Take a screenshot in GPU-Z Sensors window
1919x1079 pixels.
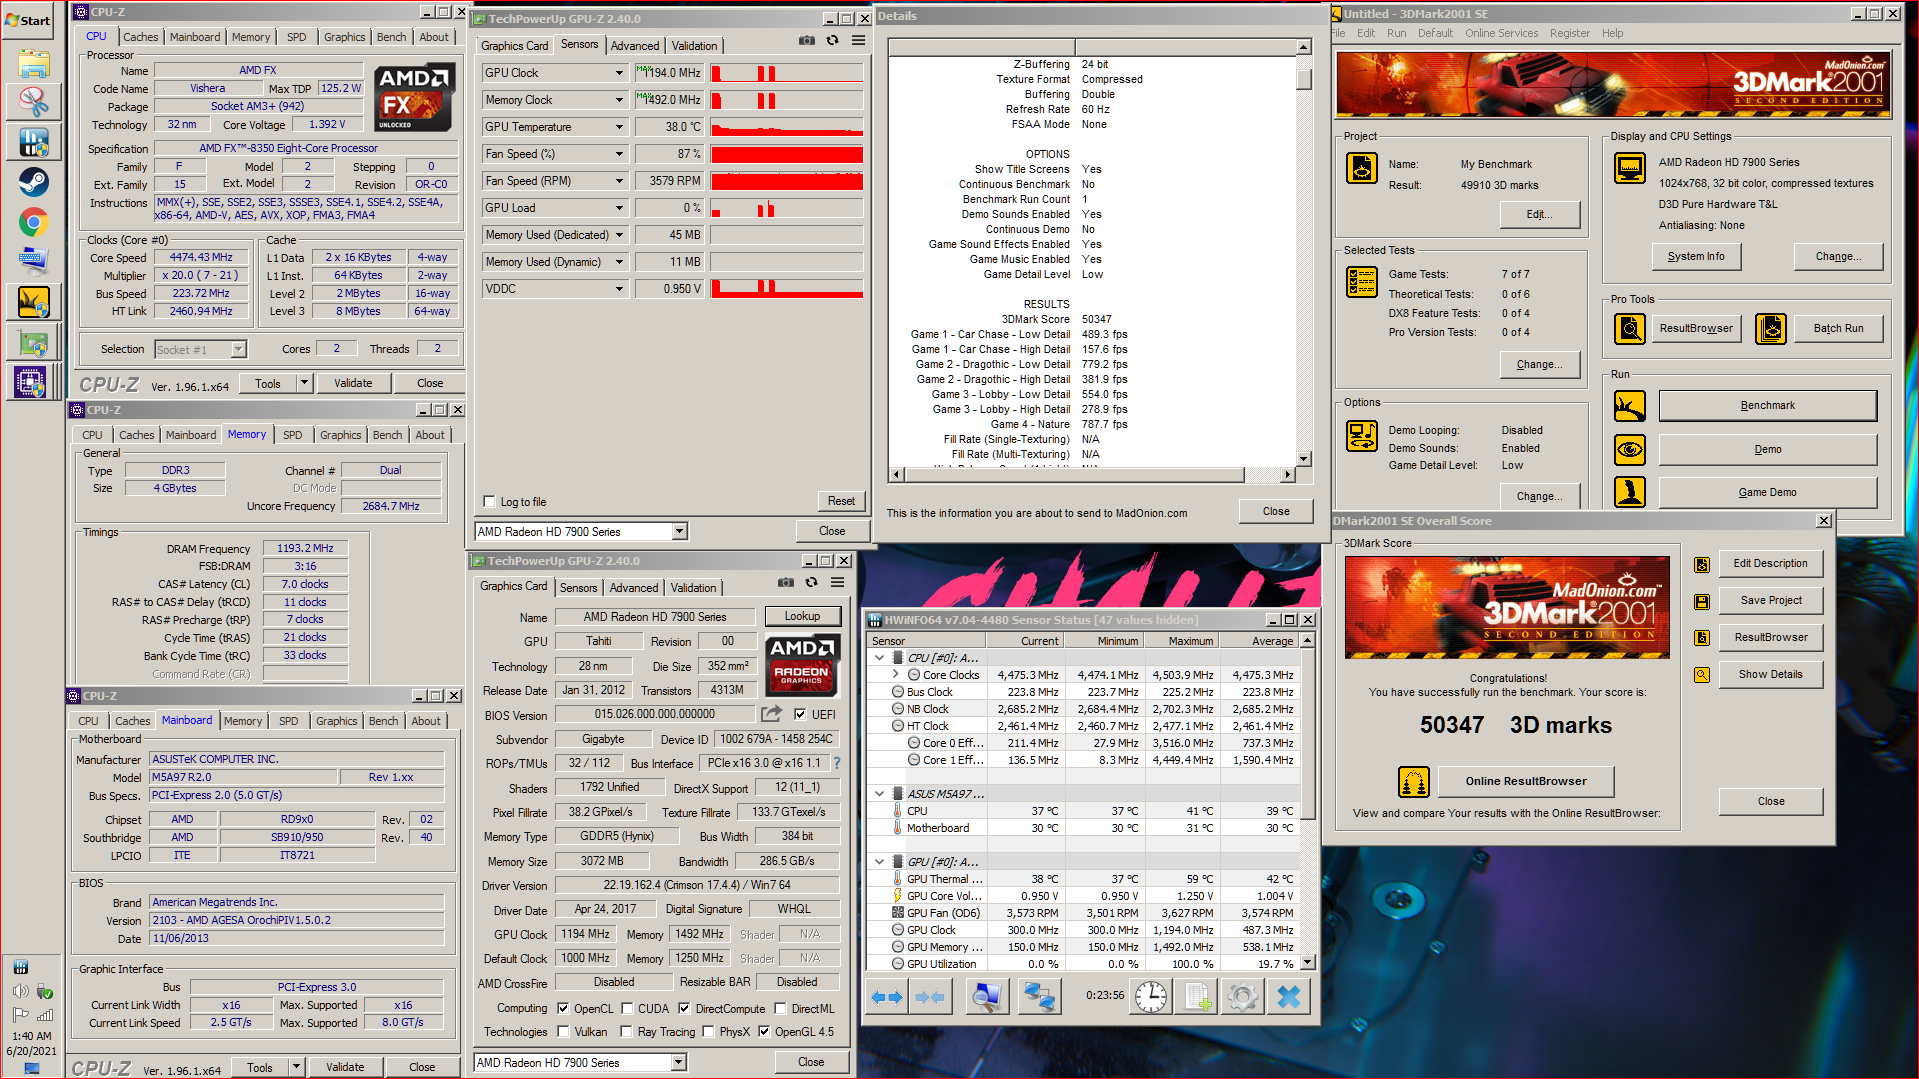pyautogui.click(x=807, y=41)
